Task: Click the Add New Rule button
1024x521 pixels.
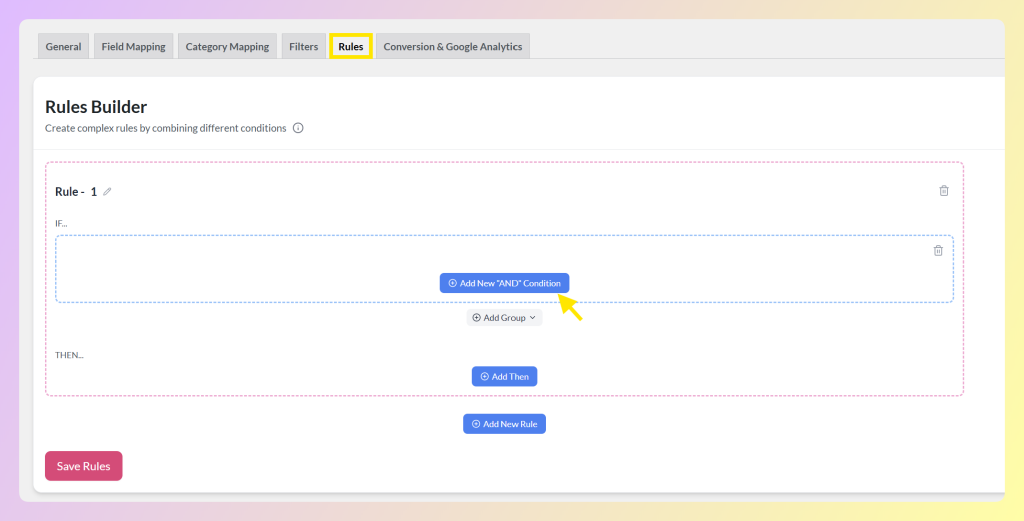Action: pos(504,424)
